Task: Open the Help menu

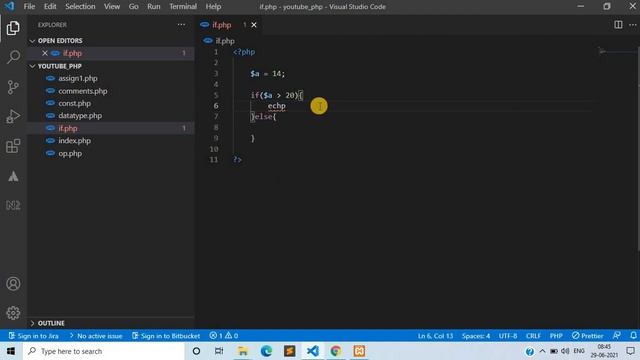Action: [213, 7]
